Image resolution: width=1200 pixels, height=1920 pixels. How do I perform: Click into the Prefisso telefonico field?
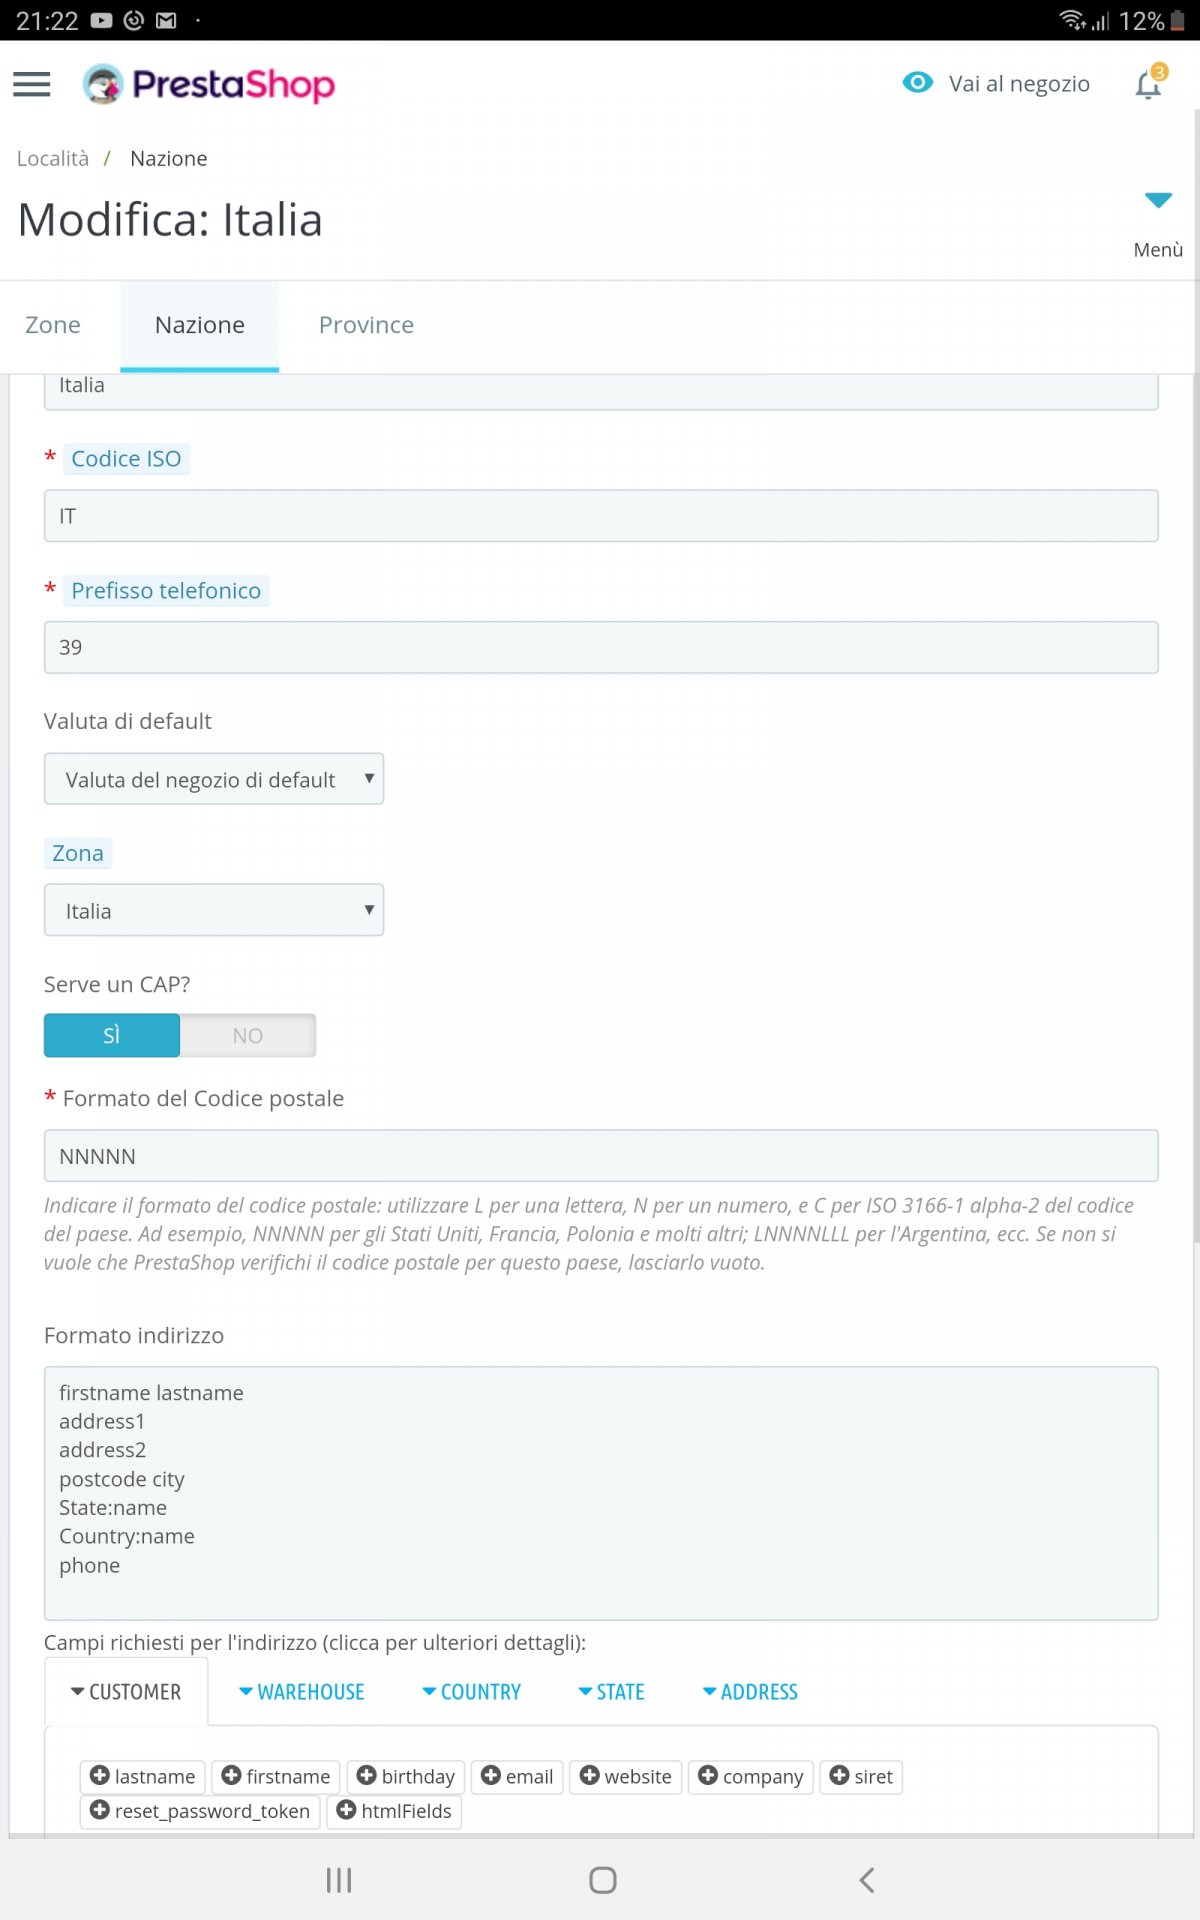[601, 648]
